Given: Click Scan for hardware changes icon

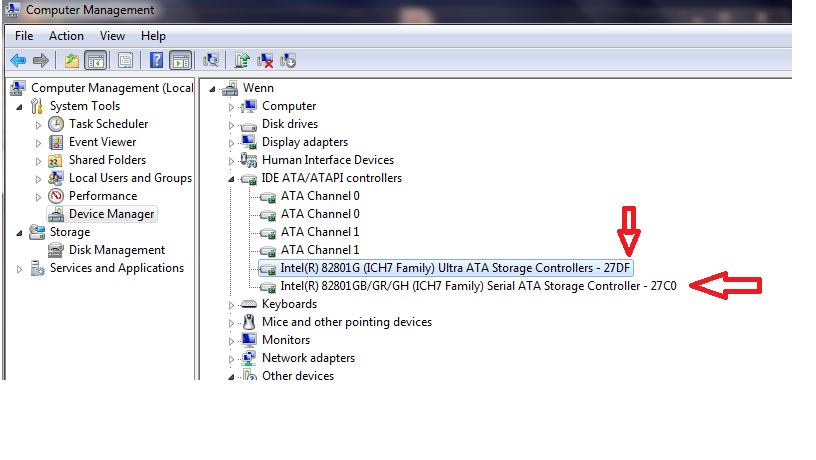Looking at the screenshot, I should (x=211, y=60).
